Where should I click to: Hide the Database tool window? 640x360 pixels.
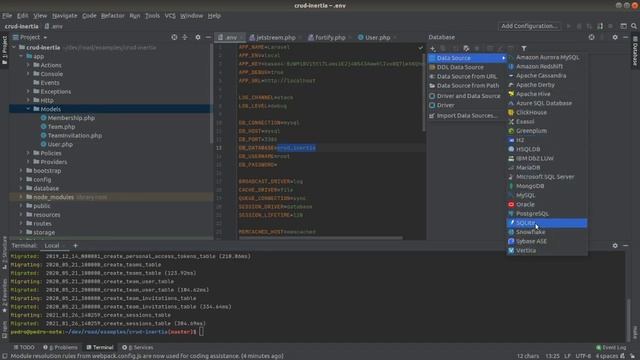pyautogui.click(x=625, y=37)
